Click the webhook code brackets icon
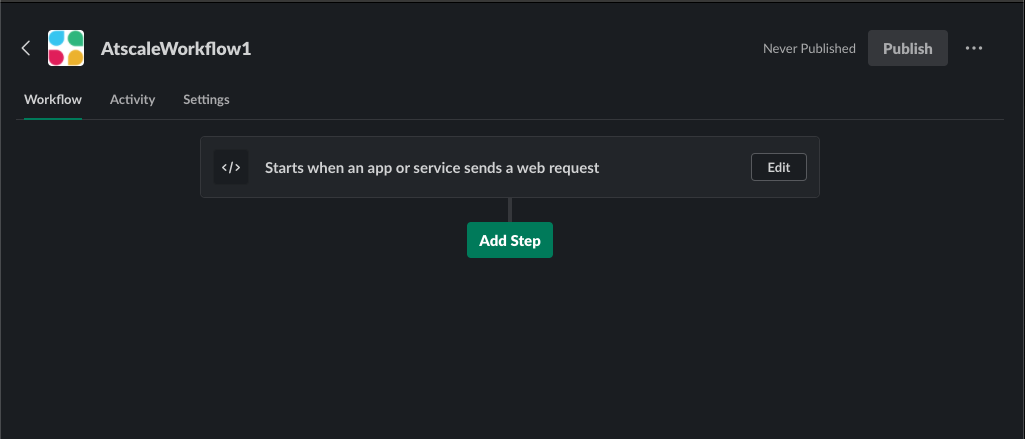 coord(231,167)
